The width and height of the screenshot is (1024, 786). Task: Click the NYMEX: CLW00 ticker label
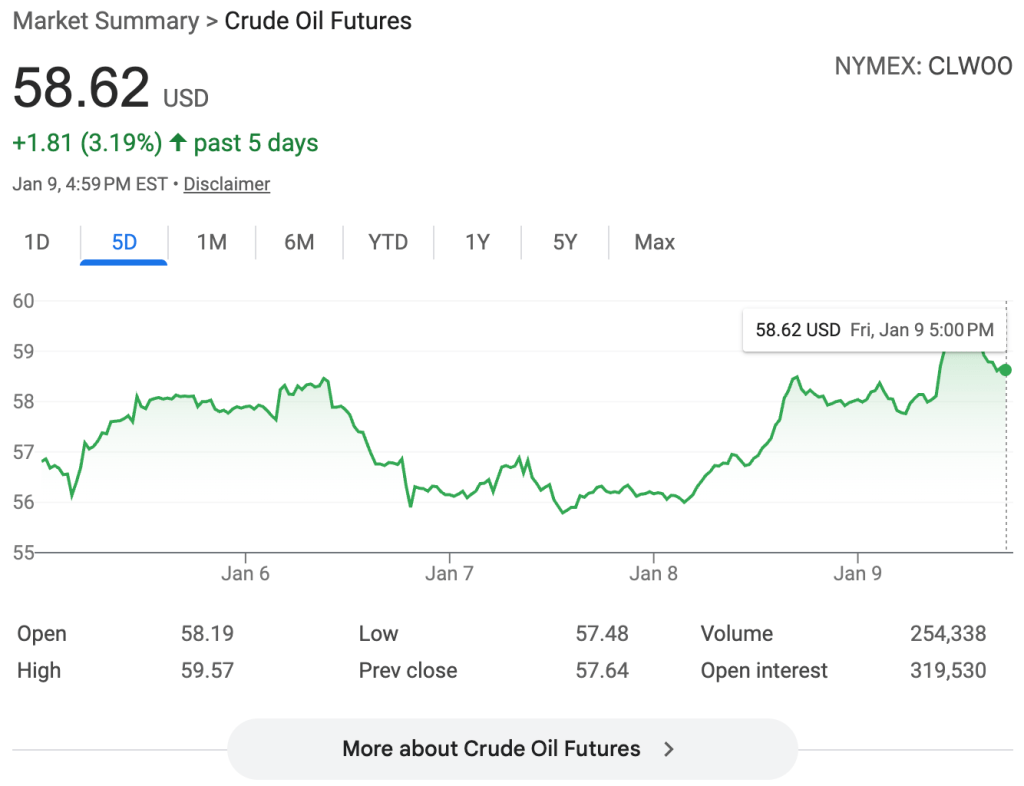point(923,67)
